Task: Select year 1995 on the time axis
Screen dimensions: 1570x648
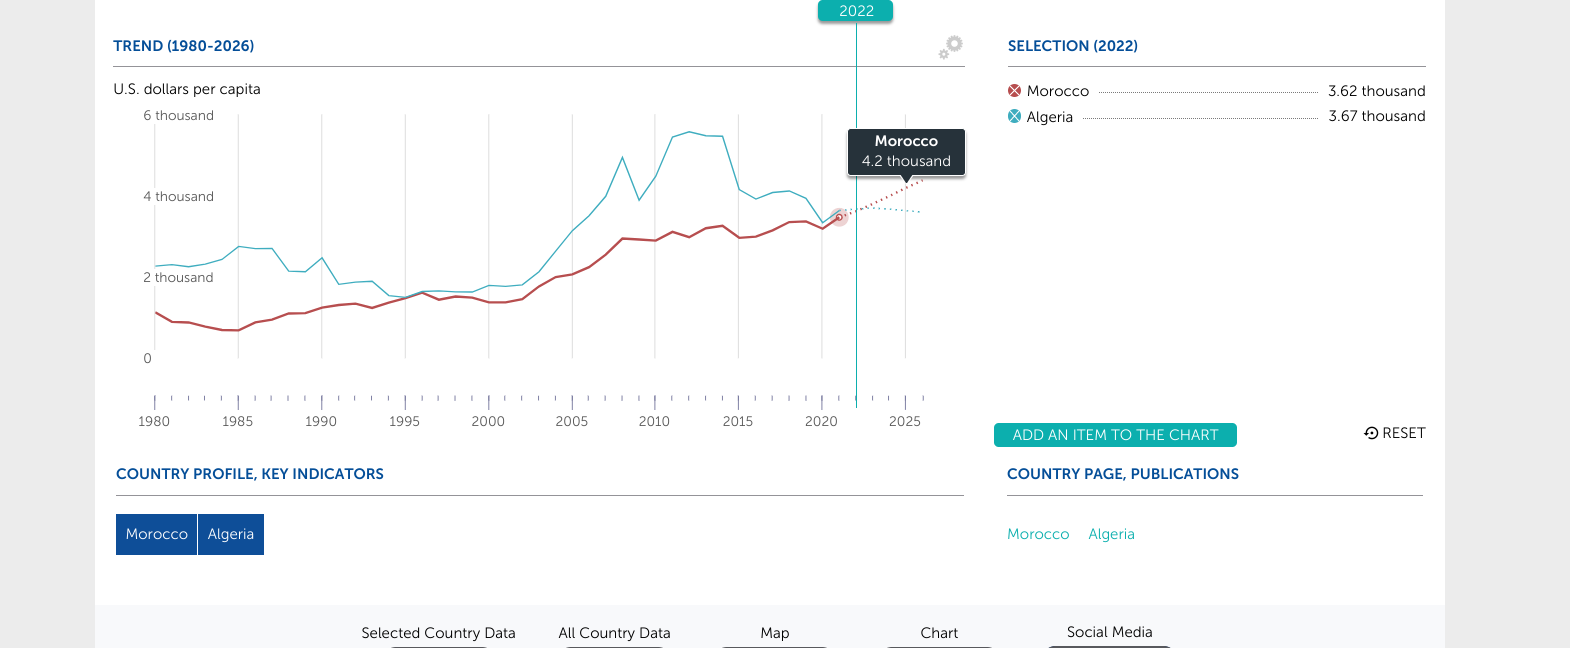Action: 405,421
